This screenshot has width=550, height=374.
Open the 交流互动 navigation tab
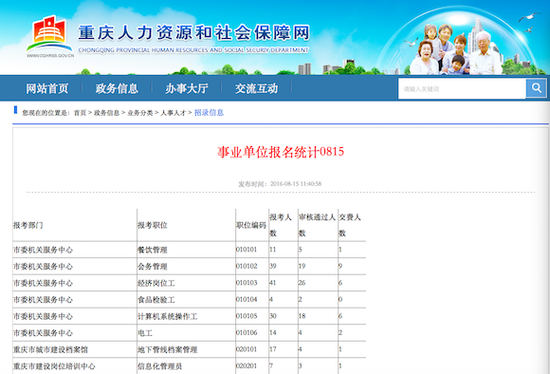point(256,88)
